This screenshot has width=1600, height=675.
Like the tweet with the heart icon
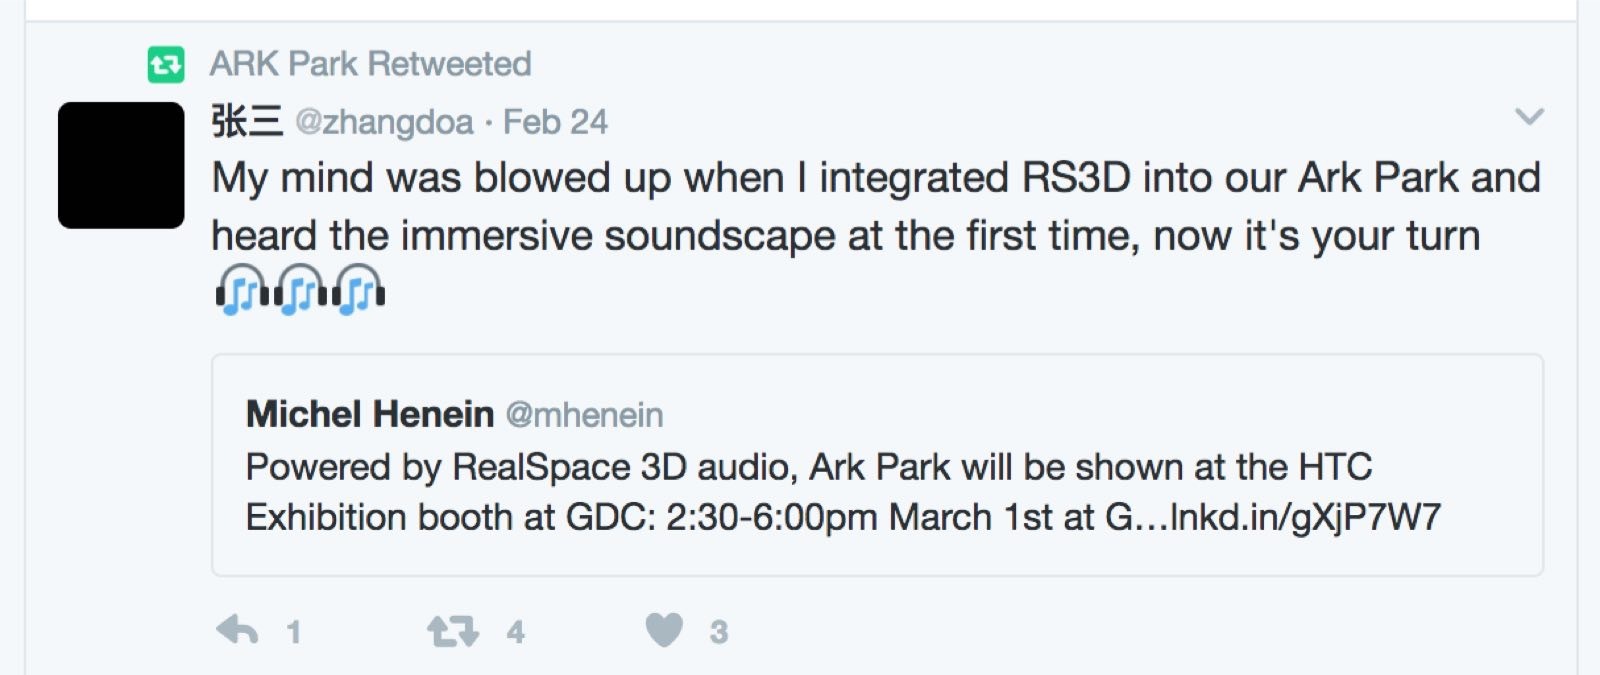[x=664, y=630]
